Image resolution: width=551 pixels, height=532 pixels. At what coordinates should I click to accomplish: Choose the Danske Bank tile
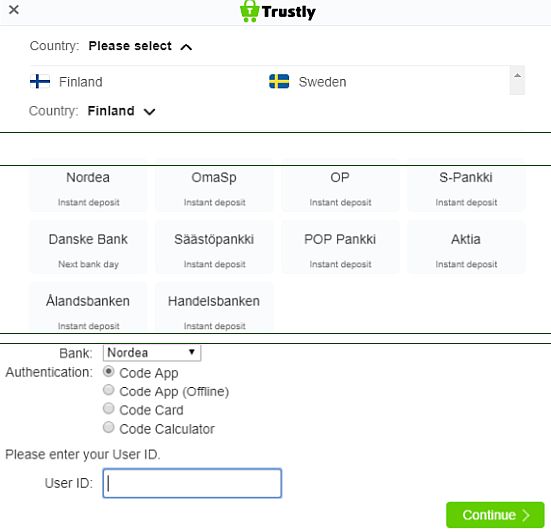(88, 247)
